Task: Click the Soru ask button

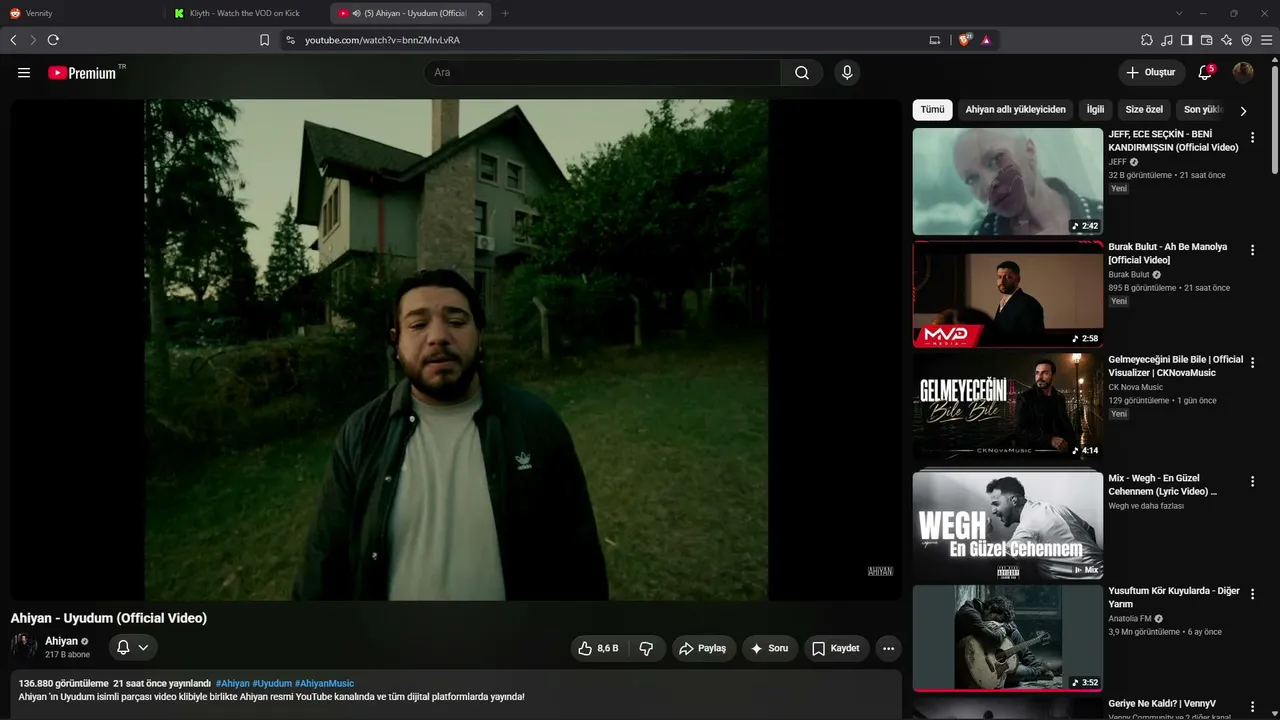Action: [770, 648]
